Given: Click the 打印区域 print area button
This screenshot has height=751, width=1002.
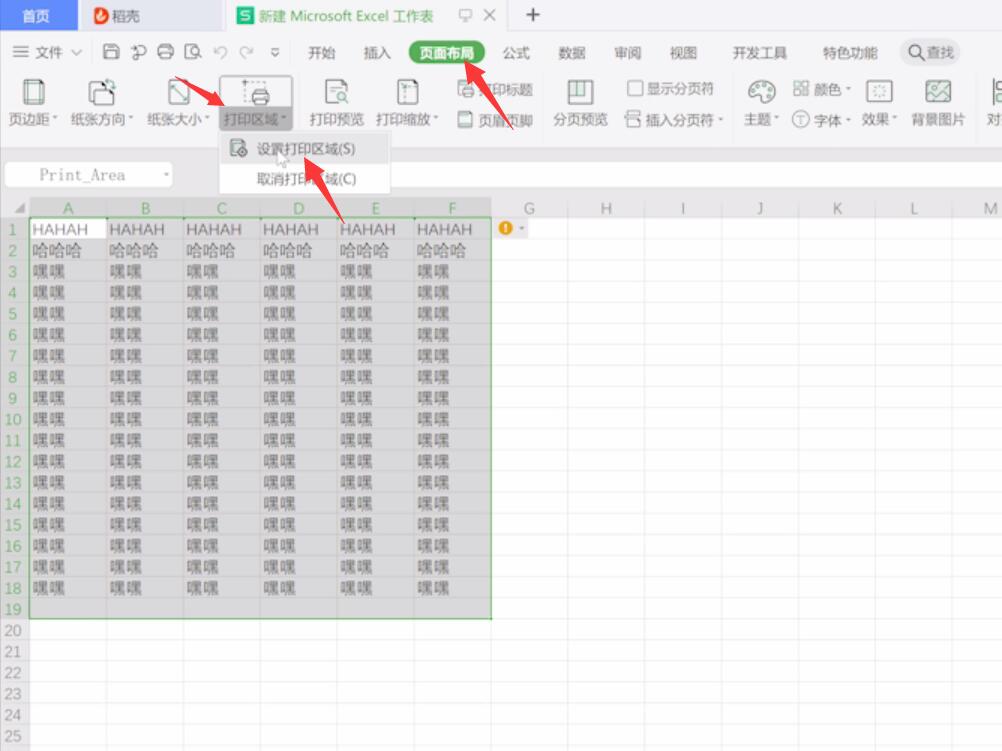Looking at the screenshot, I should pos(256,102).
